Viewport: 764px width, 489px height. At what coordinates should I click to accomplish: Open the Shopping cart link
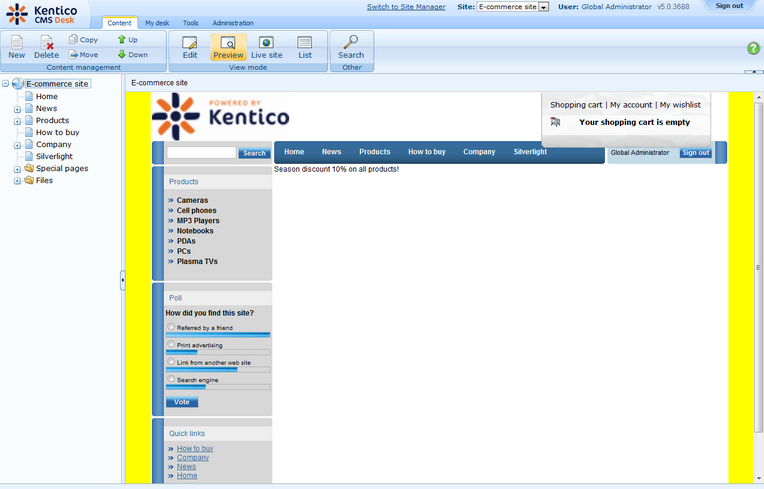pyautogui.click(x=576, y=105)
